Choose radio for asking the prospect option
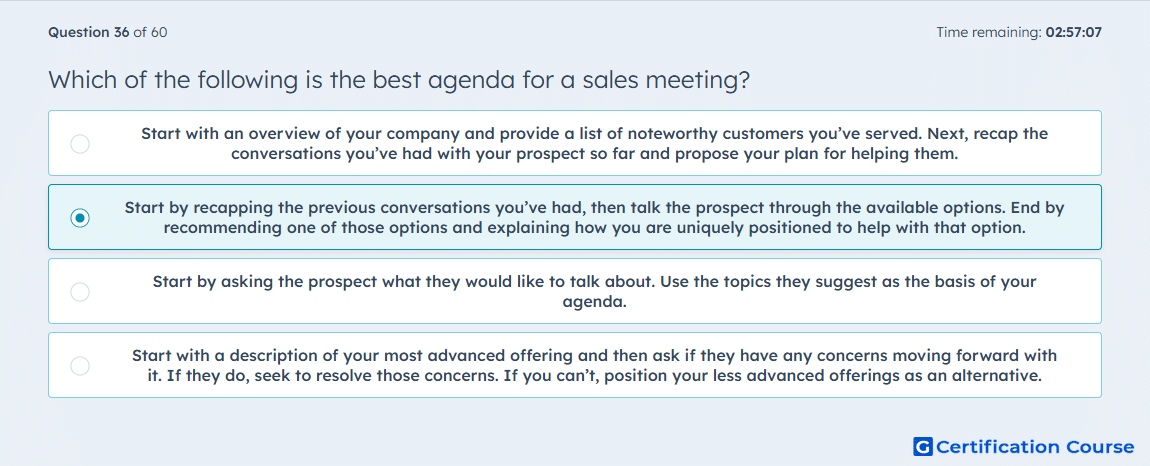1150x466 pixels. [80, 292]
